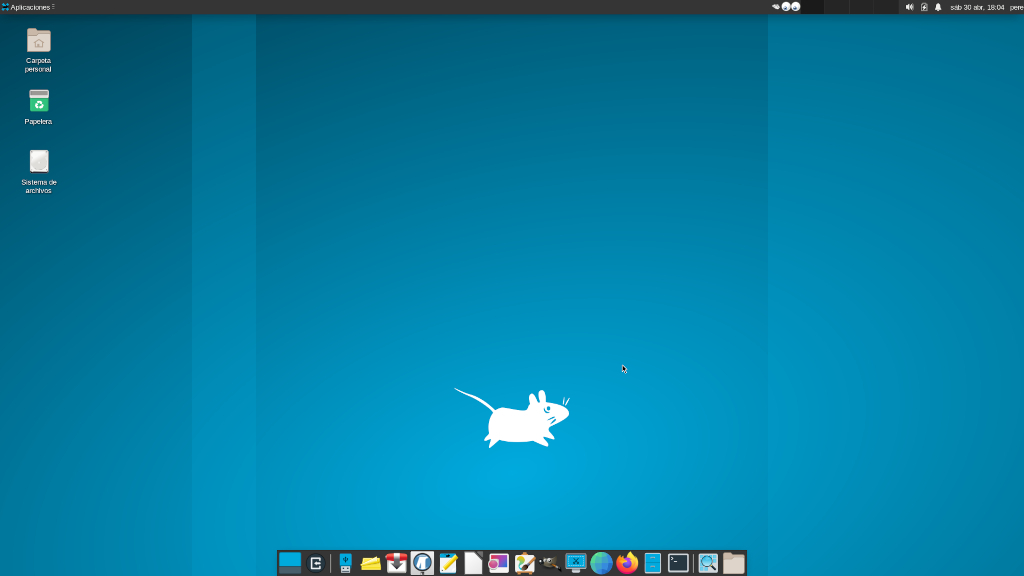Open the red download manager icon
Screen dimensions: 1024x576
pos(397,563)
